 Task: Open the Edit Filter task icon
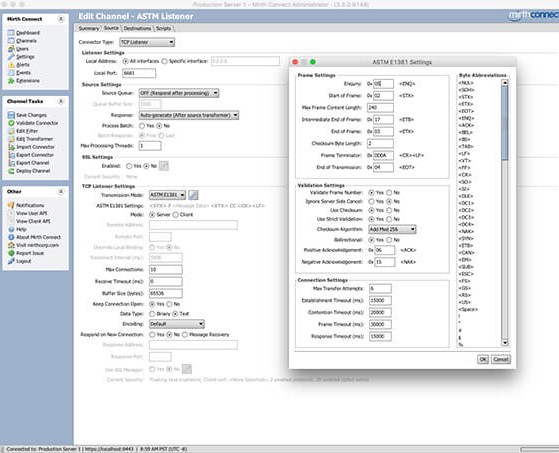click(x=11, y=131)
